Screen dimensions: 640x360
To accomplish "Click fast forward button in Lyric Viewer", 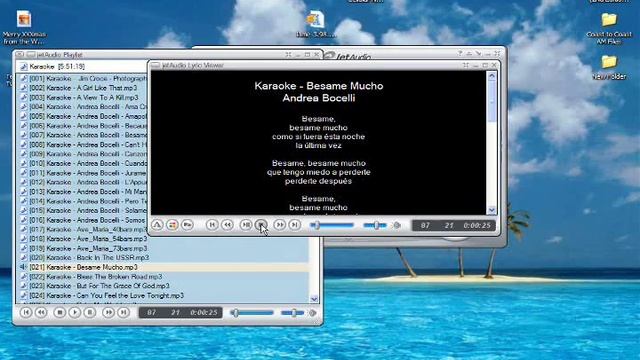I will tap(280, 225).
